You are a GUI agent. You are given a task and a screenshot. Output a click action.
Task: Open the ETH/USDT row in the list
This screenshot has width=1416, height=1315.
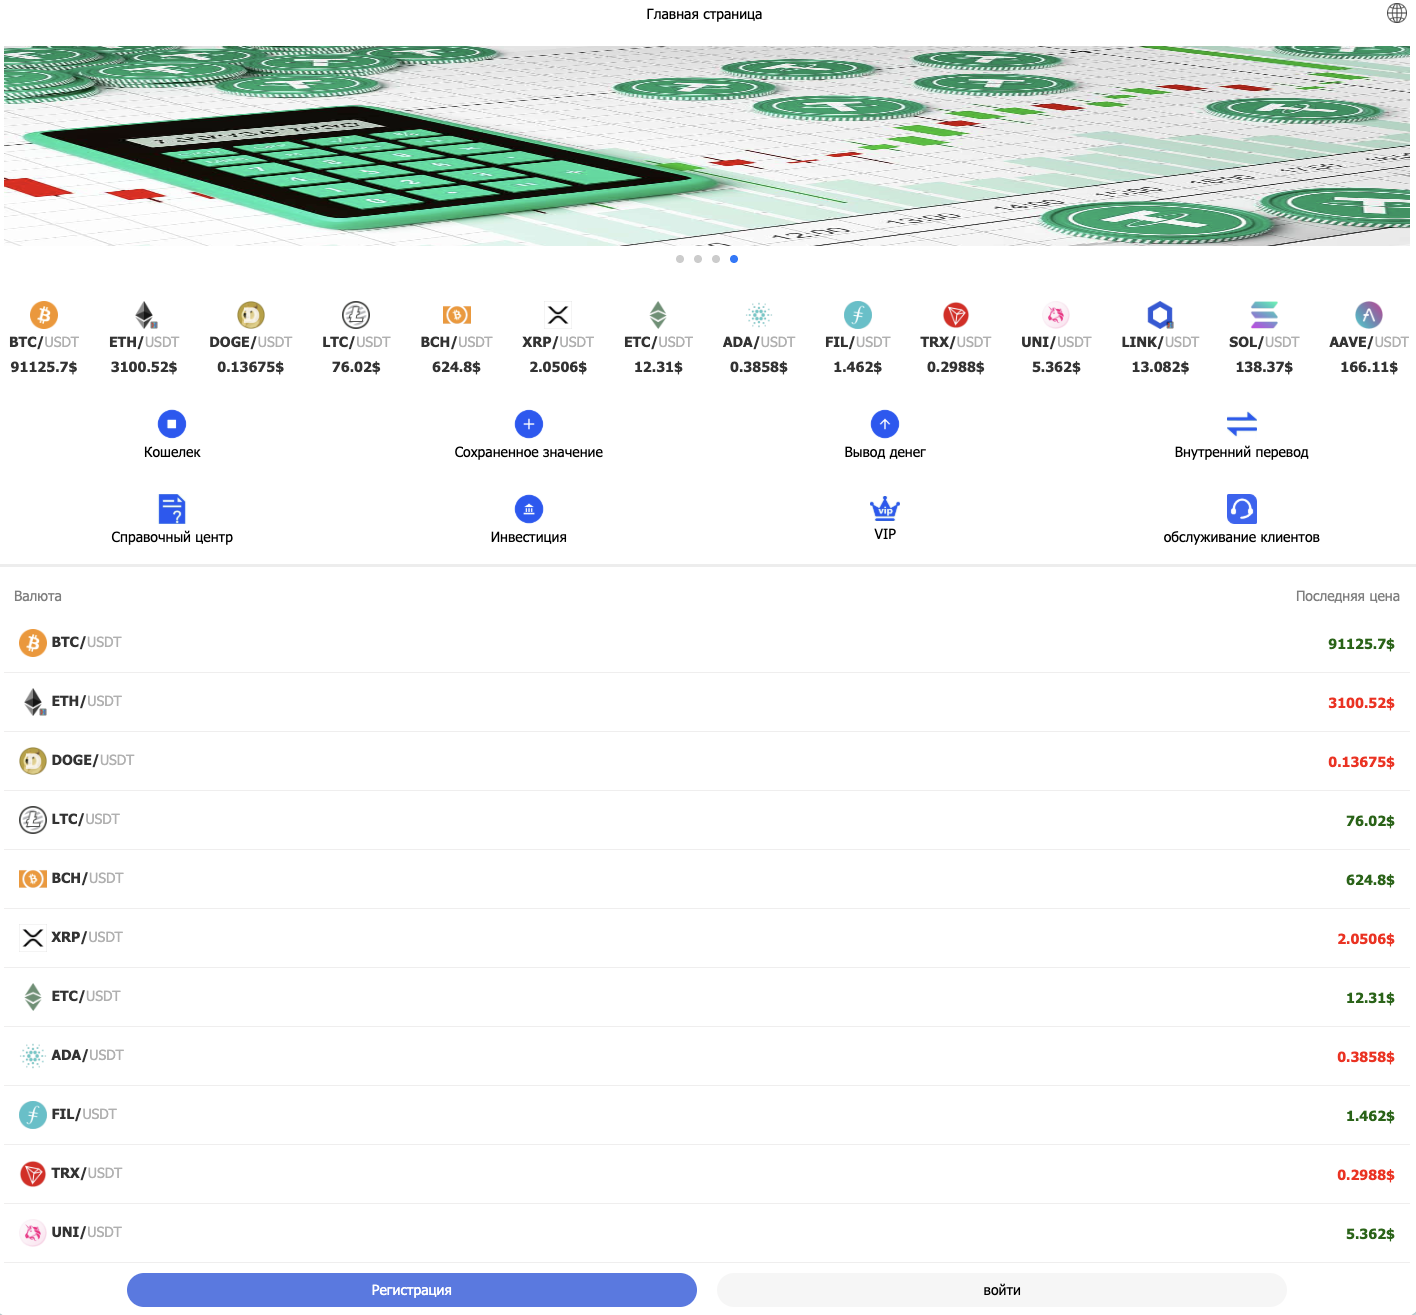[708, 702]
